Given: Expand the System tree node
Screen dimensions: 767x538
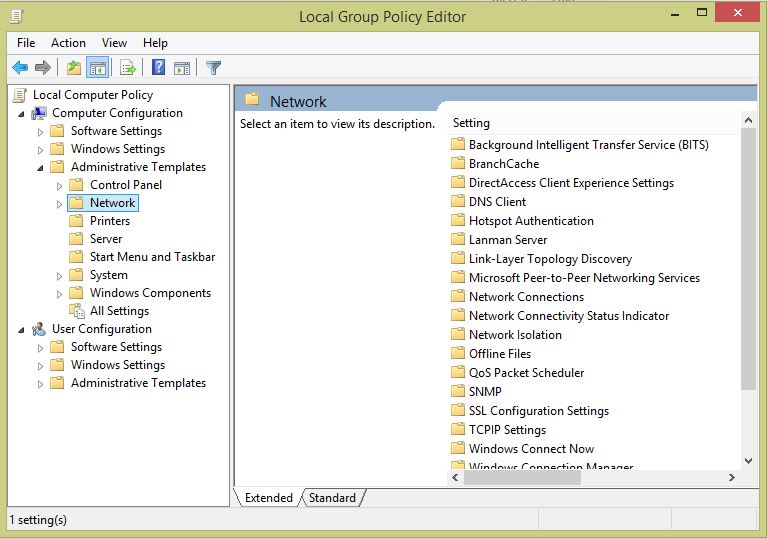Looking at the screenshot, I should [59, 276].
